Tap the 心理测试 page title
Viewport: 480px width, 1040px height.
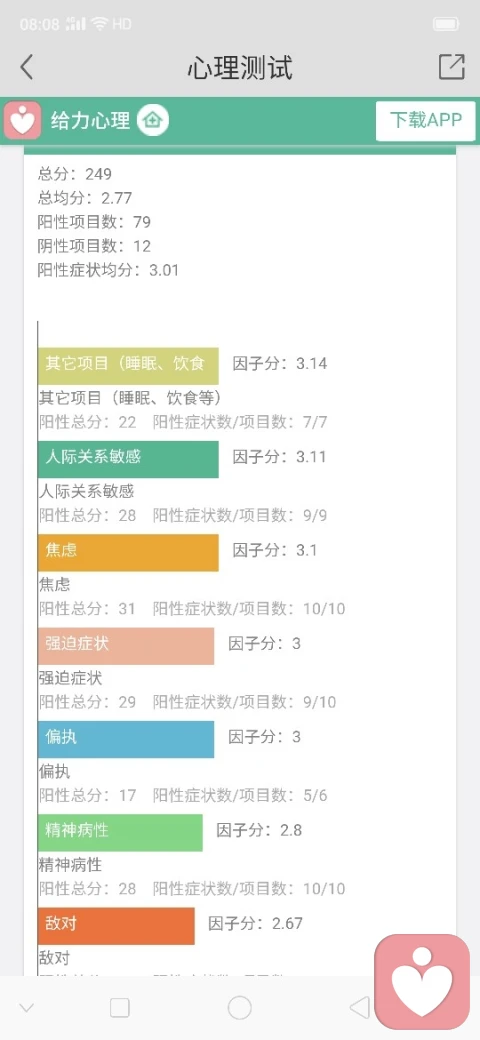[x=239, y=68]
